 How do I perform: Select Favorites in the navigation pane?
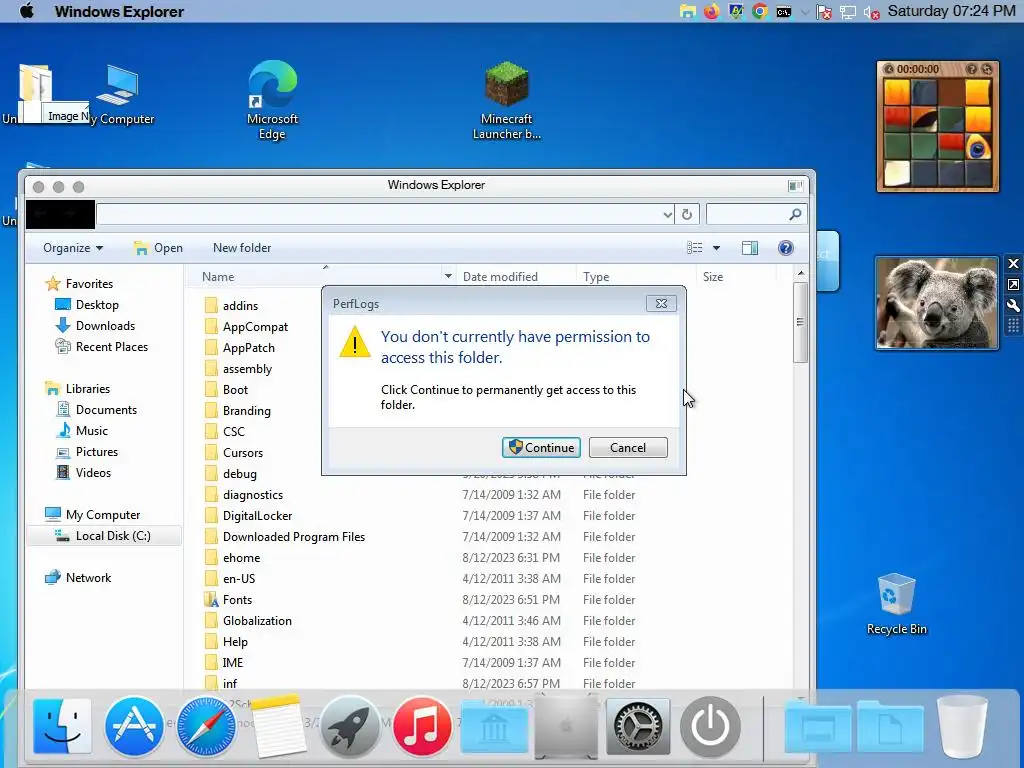(x=80, y=283)
